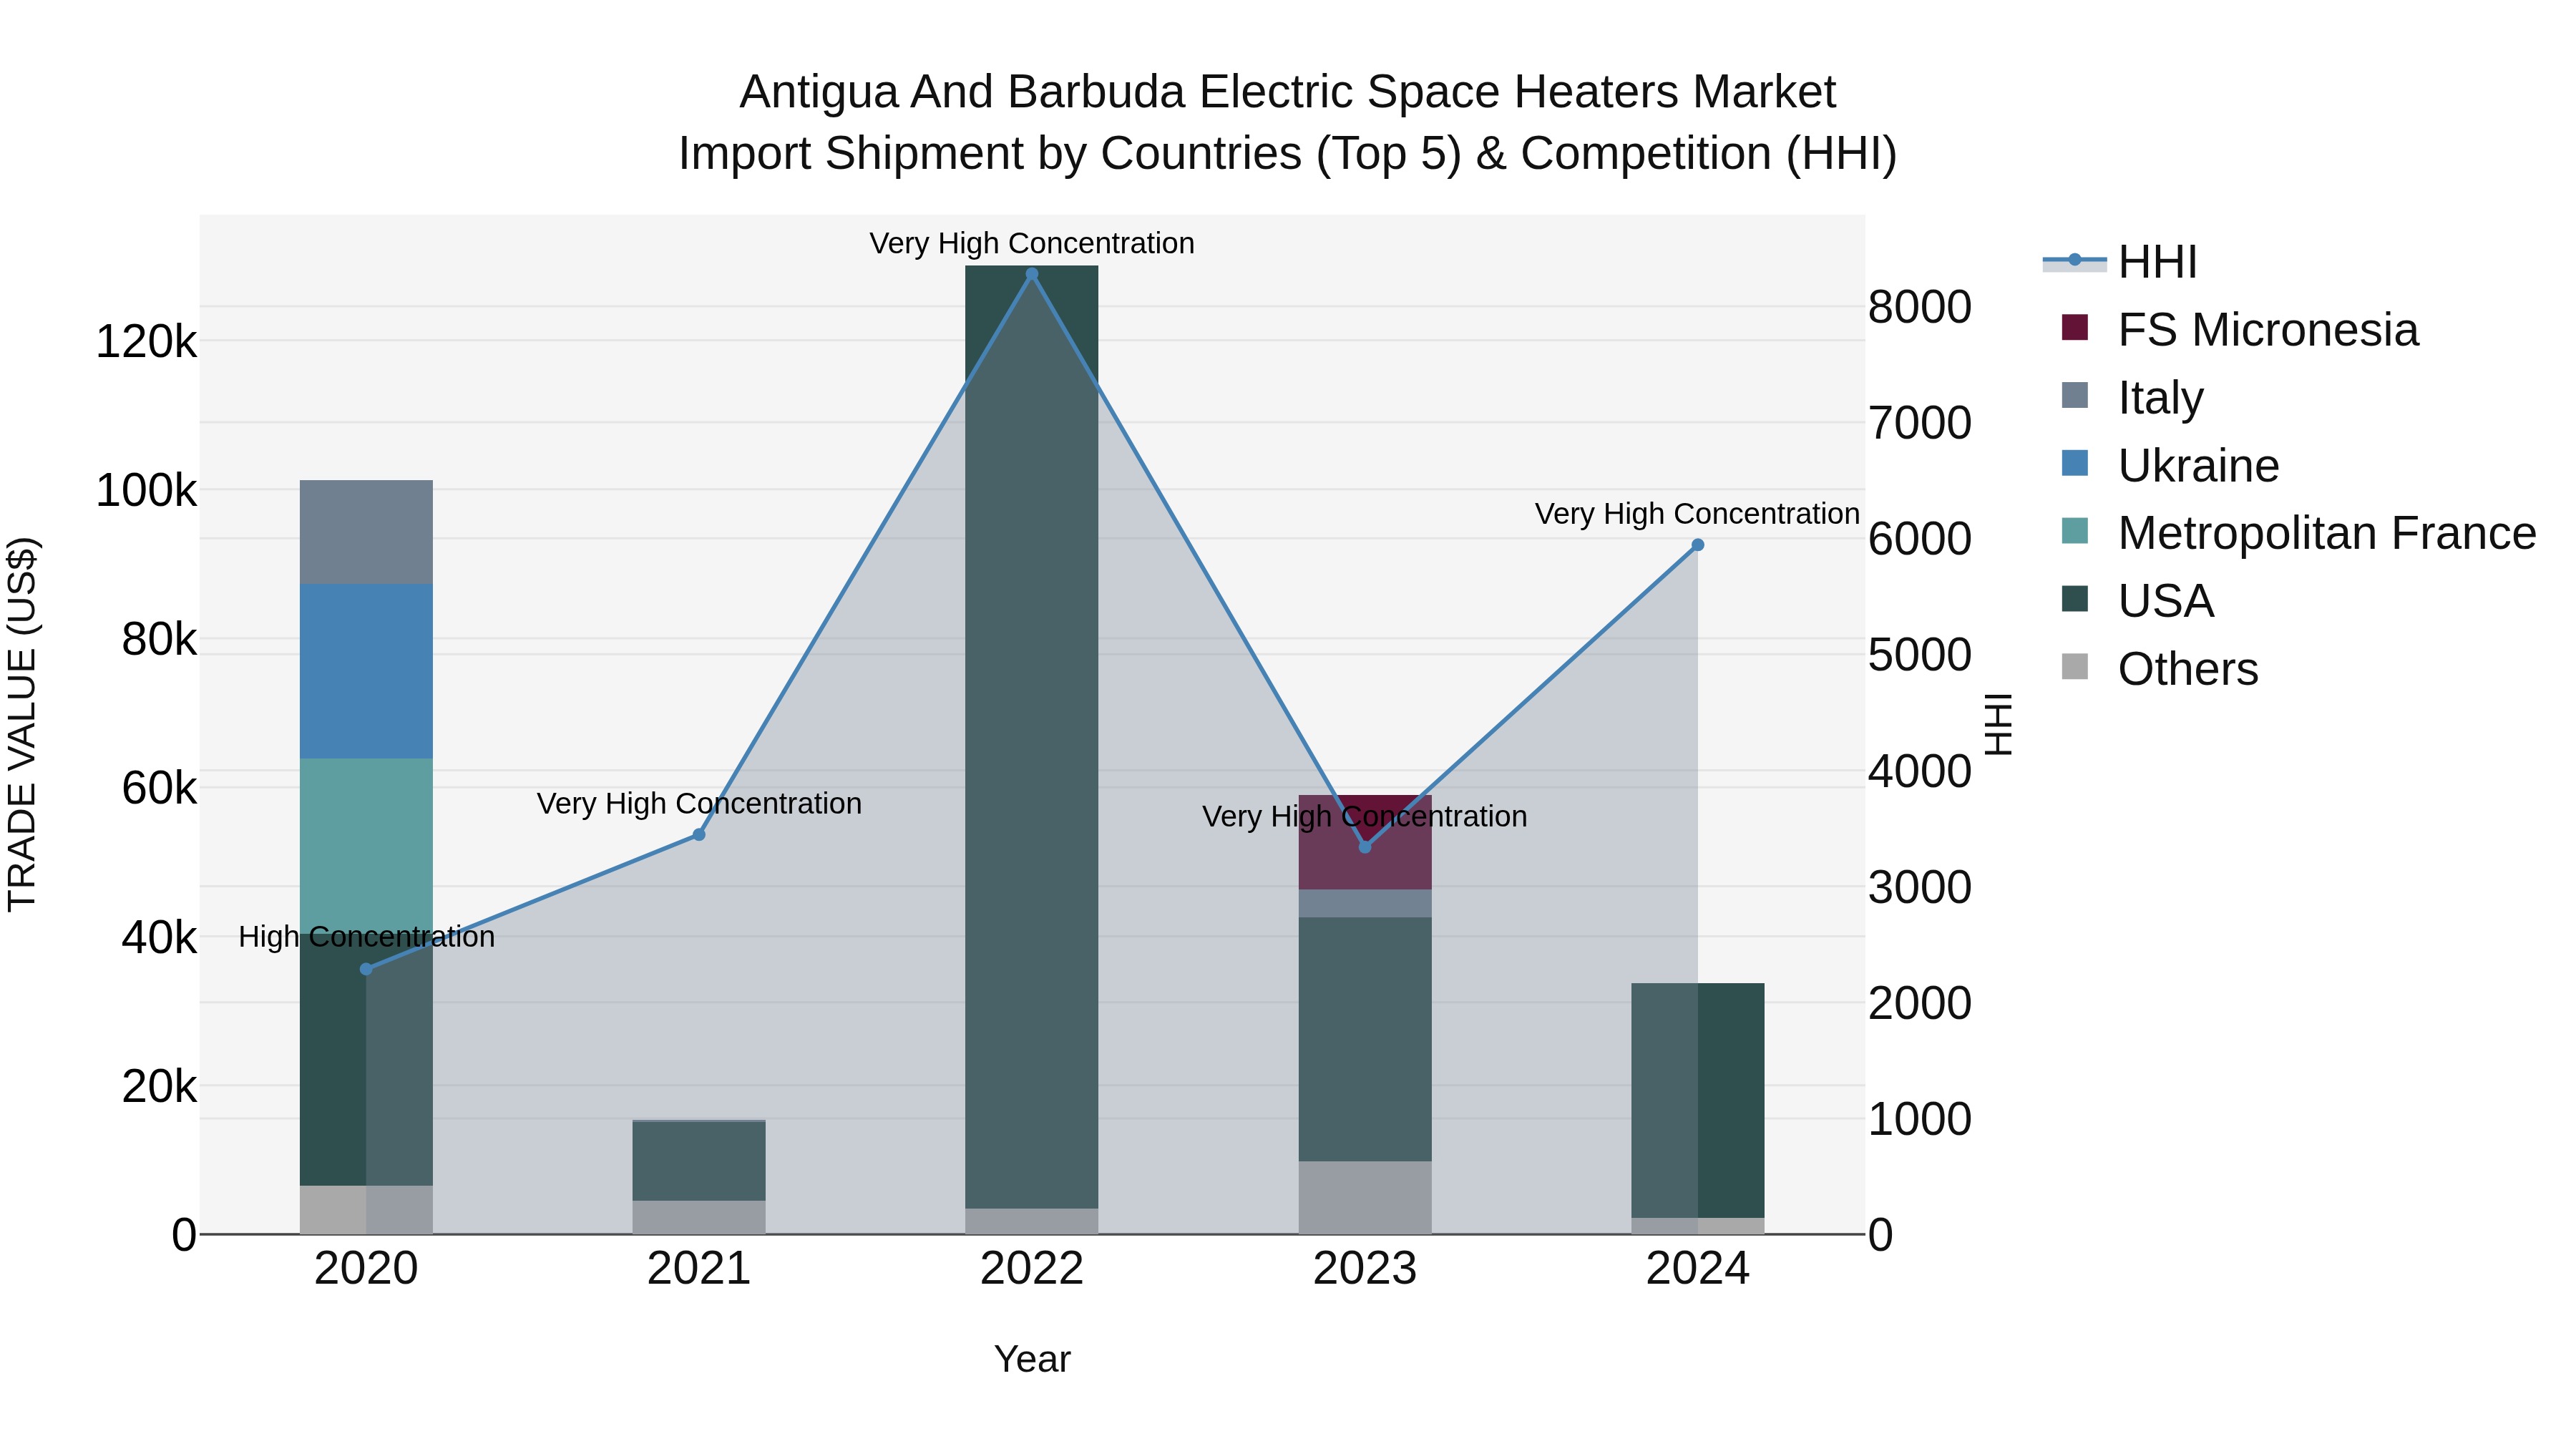Click the 2022 x-axis label

click(x=1032, y=1269)
